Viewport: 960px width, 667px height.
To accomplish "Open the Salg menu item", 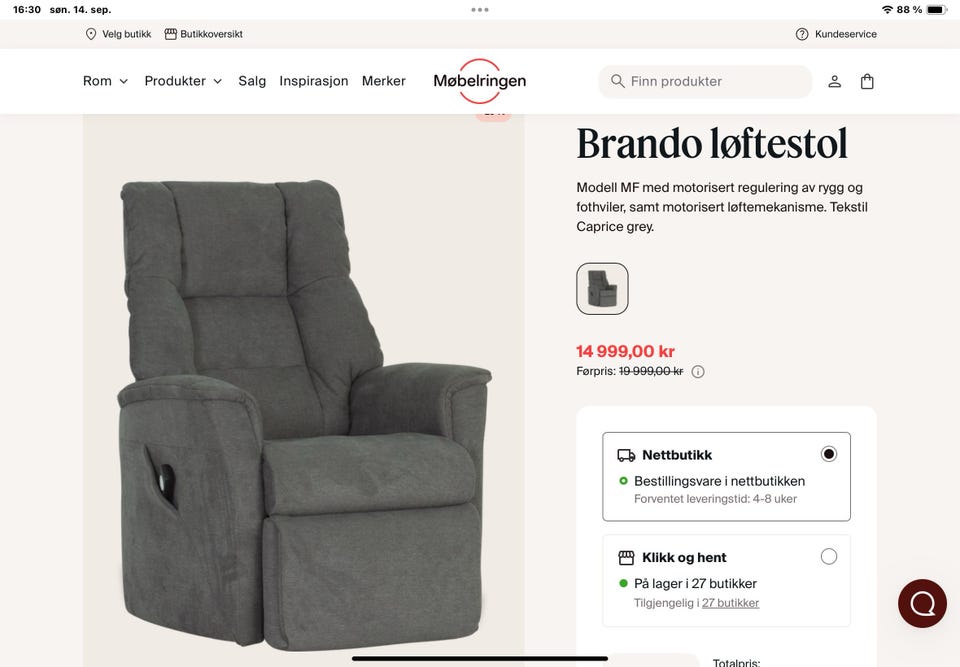I will pyautogui.click(x=252, y=81).
